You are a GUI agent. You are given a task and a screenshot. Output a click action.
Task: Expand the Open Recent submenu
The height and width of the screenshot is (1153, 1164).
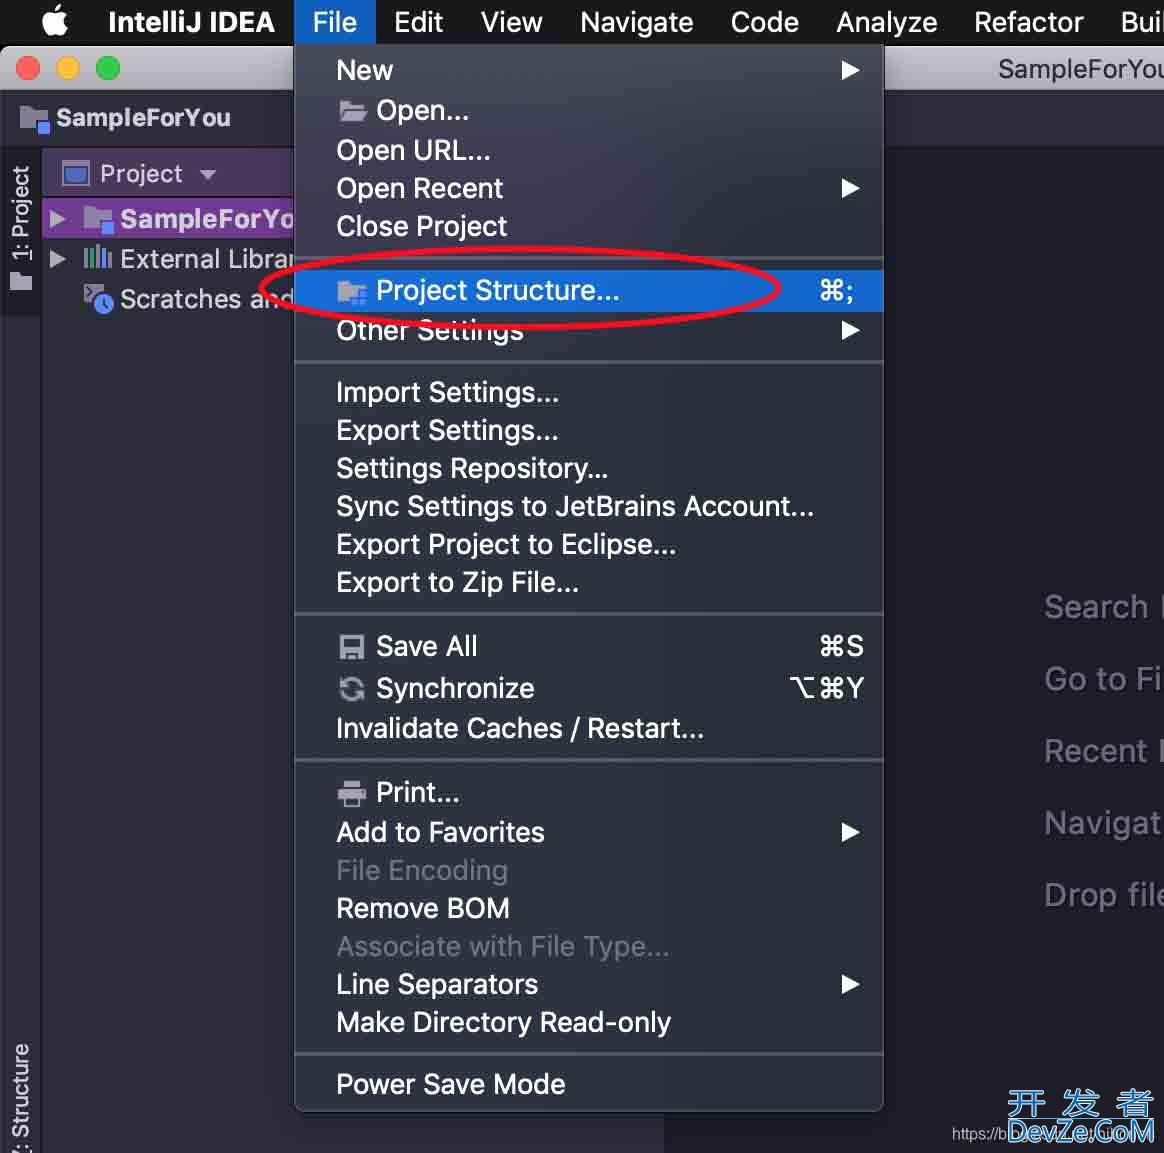point(589,189)
